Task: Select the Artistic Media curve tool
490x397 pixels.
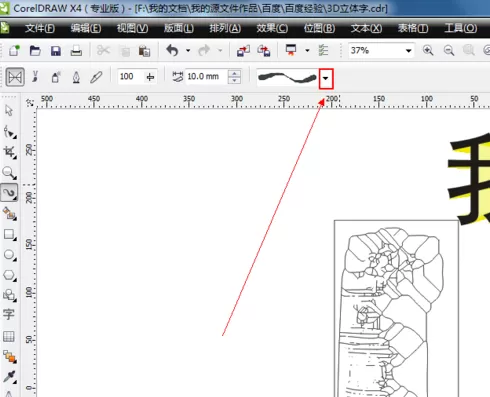Action: coord(9,193)
